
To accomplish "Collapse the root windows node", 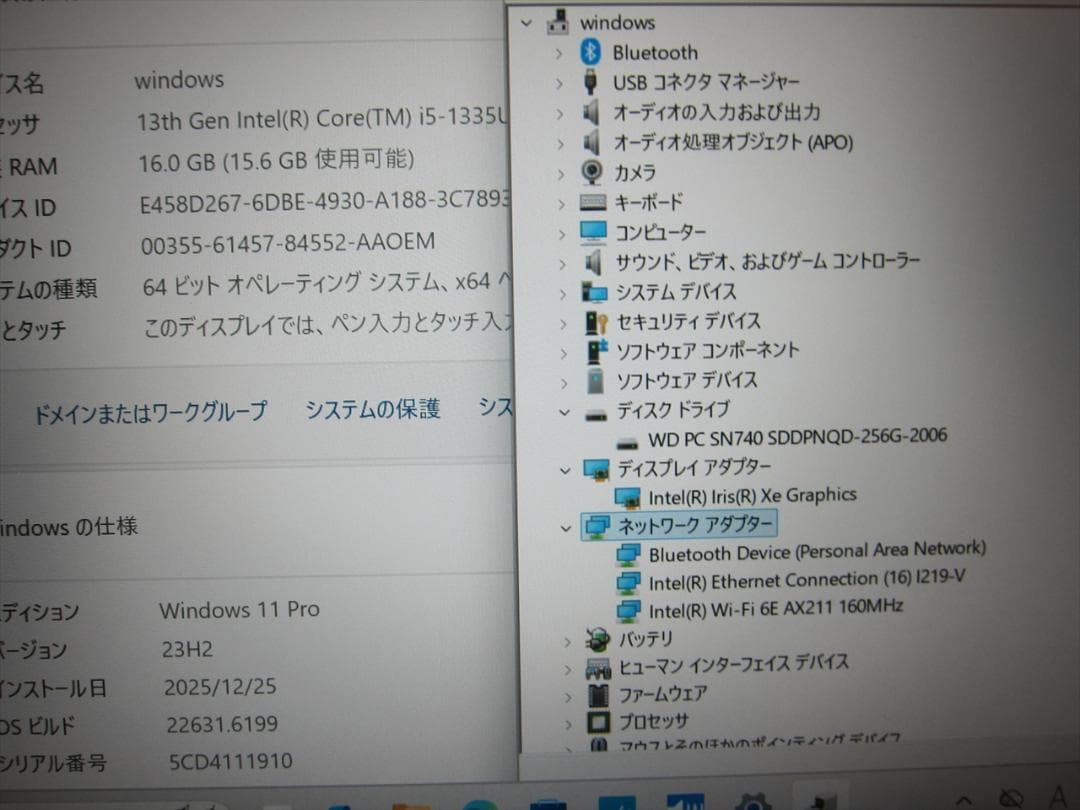I will (x=527, y=23).
